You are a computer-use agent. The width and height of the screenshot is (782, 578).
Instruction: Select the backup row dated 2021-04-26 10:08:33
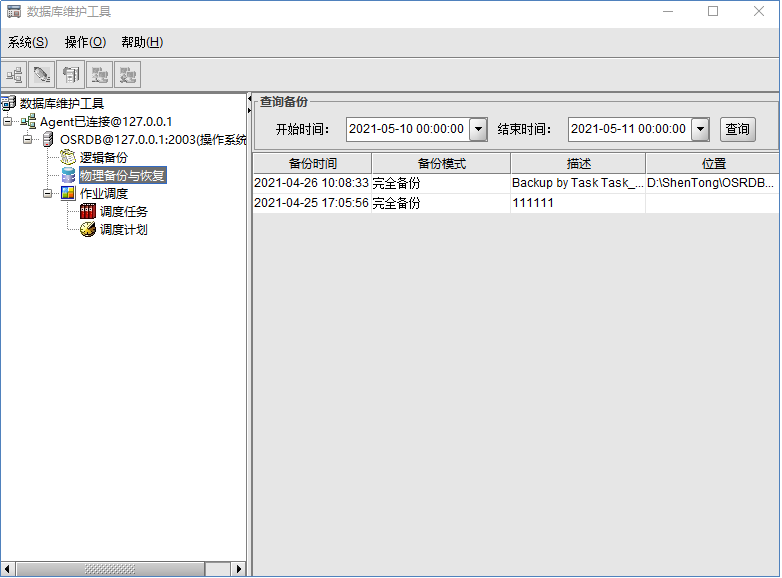click(516, 183)
